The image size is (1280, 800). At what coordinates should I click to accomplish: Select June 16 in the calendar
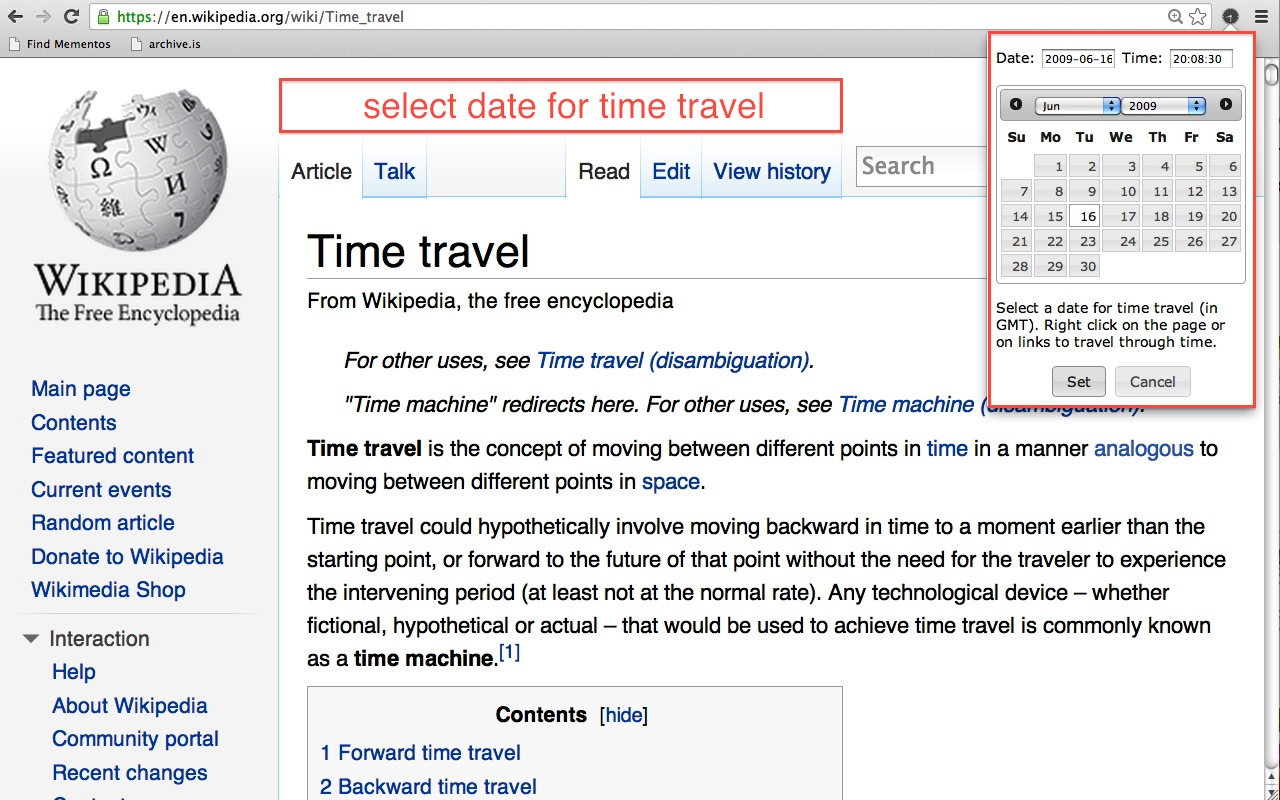coord(1085,216)
